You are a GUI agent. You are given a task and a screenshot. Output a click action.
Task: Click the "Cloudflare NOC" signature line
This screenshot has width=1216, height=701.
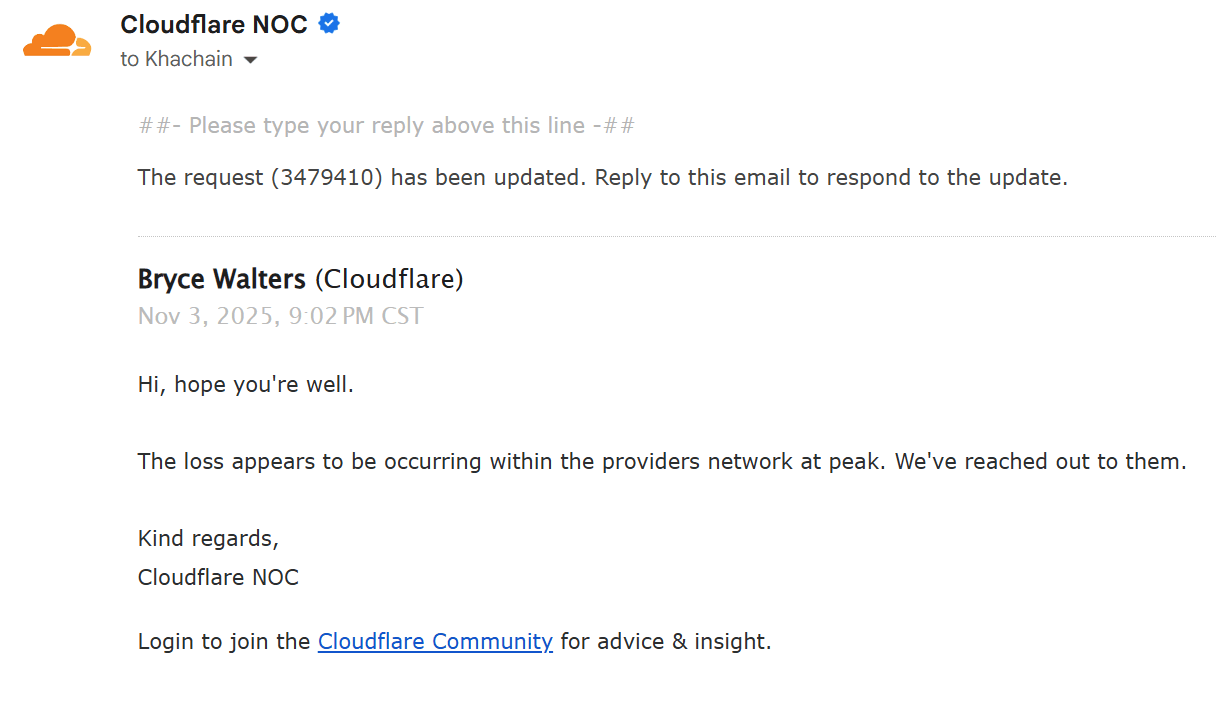[218, 577]
